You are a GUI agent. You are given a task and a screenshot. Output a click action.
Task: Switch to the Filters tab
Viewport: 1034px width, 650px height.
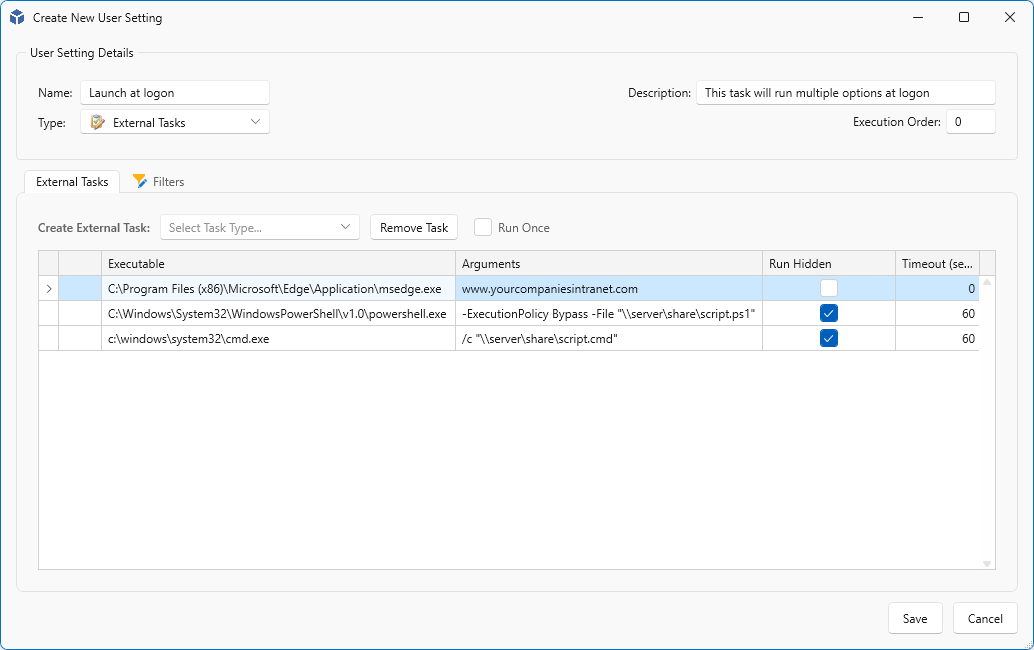(159, 182)
